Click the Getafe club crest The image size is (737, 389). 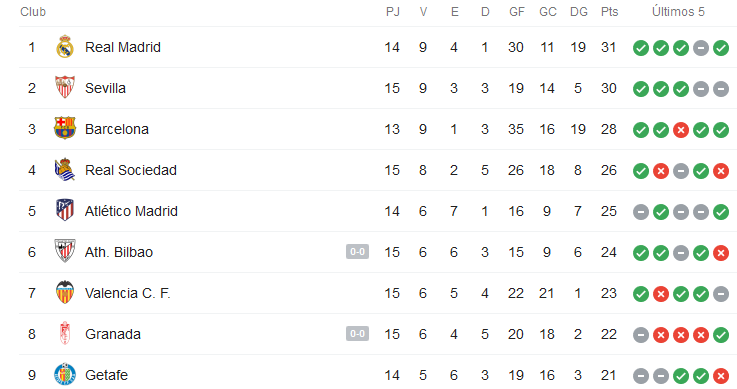tap(65, 374)
